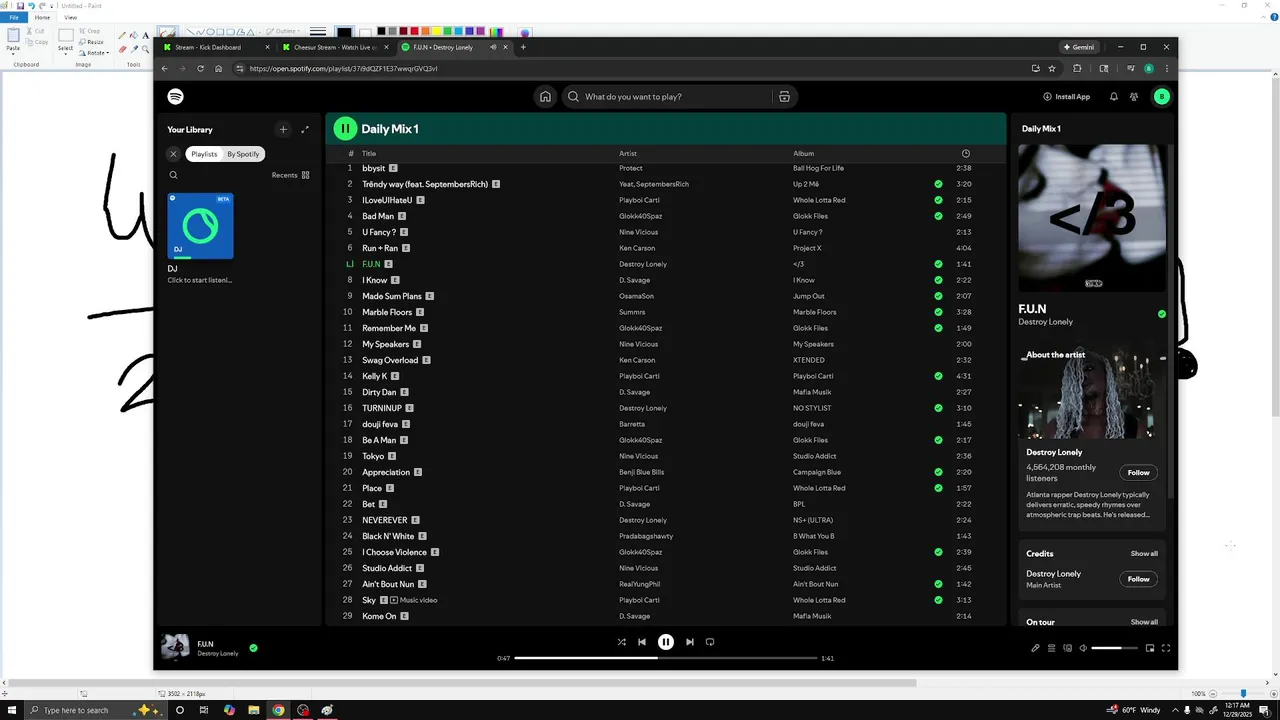The width and height of the screenshot is (1280, 720).
Task: Click the Install App button
Action: 1066,97
